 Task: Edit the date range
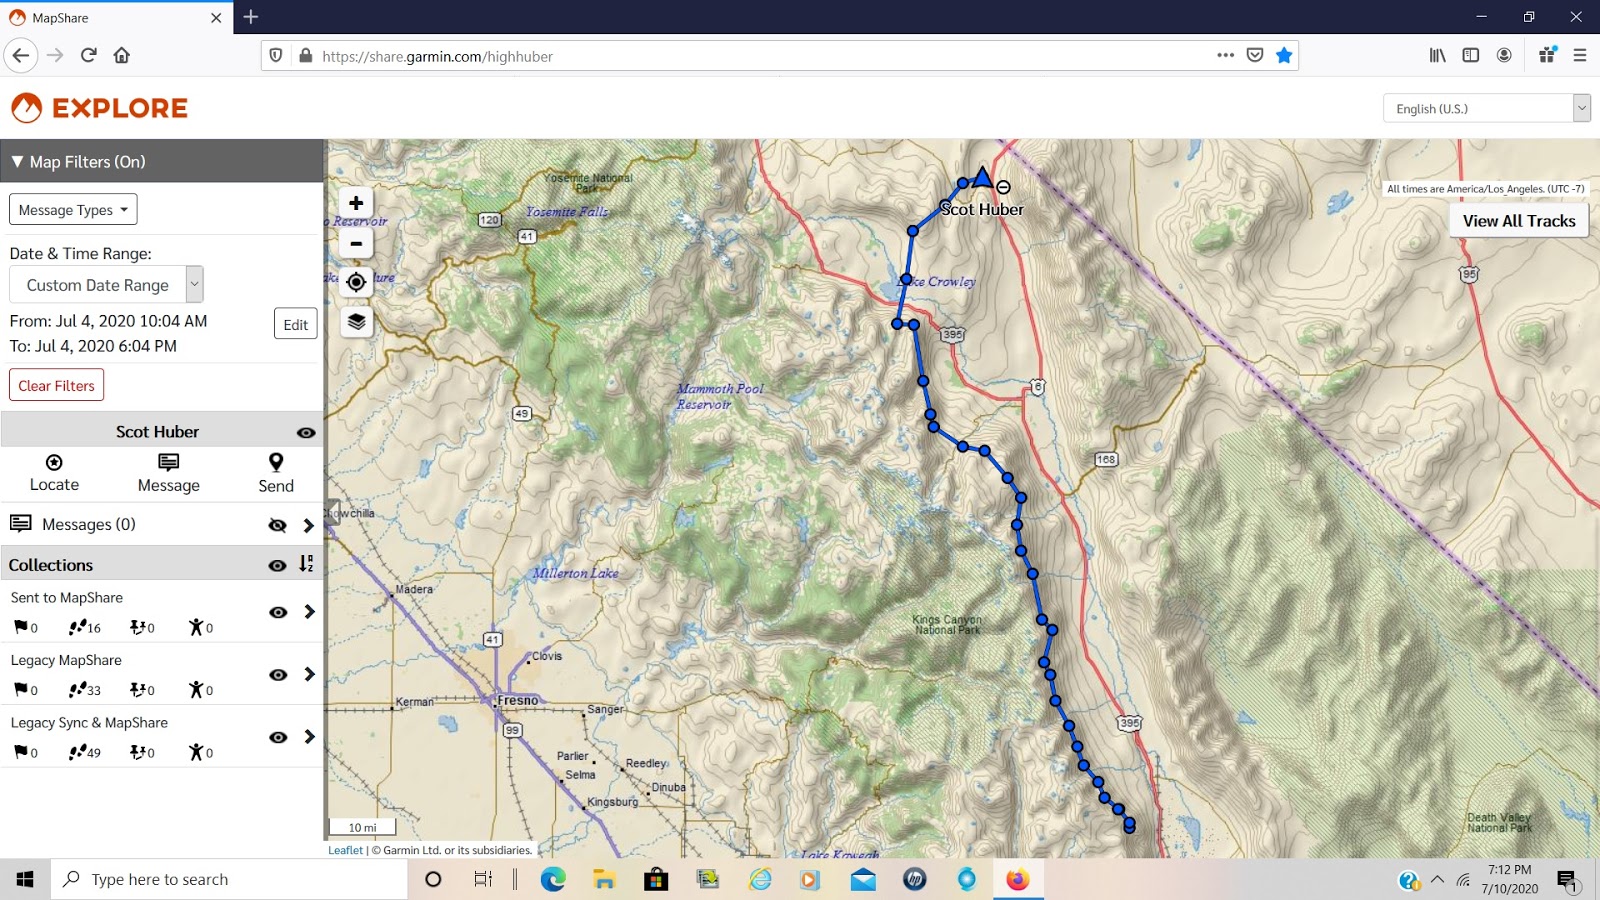295,324
